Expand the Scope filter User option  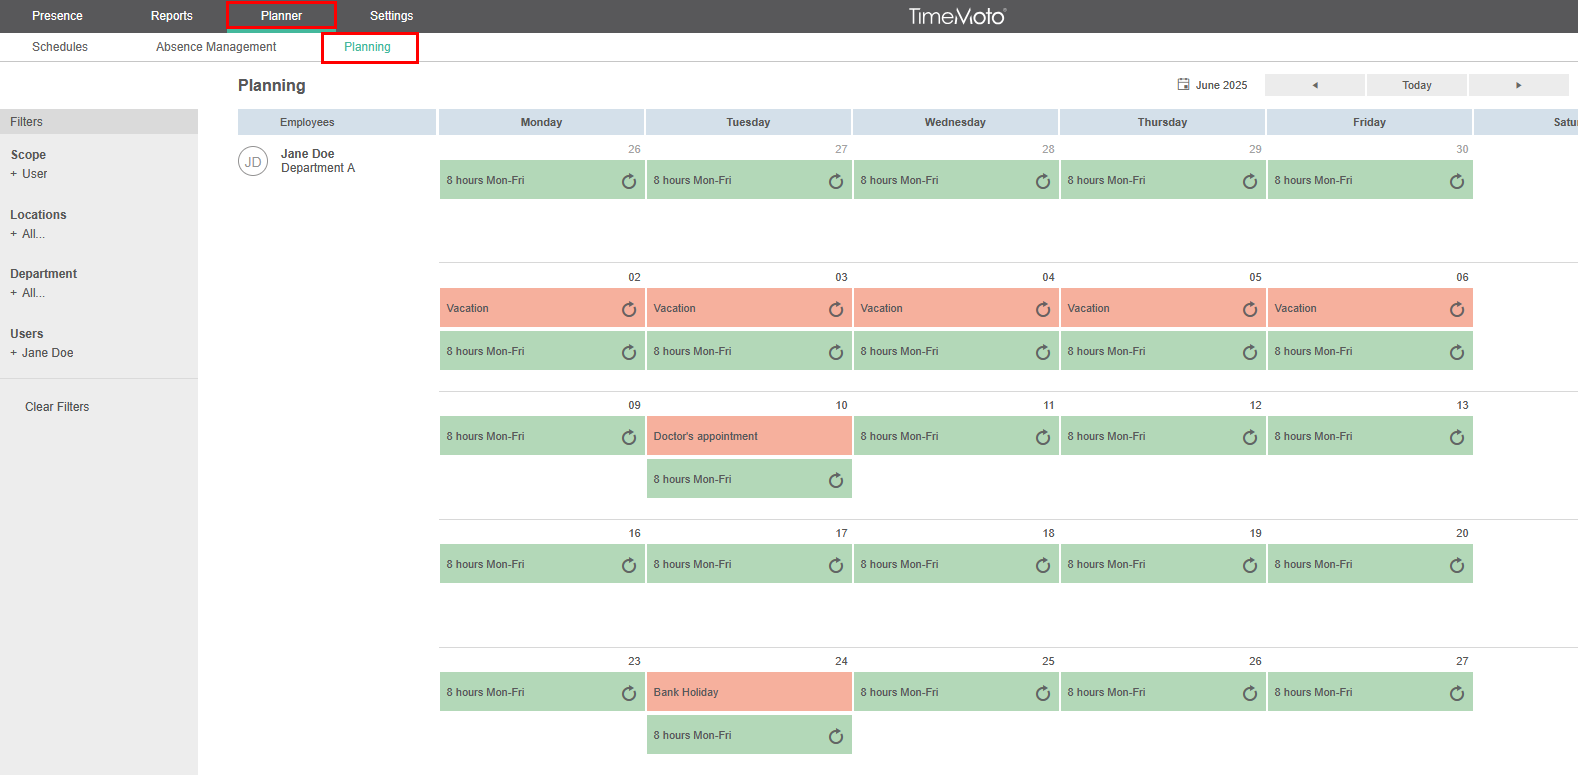(x=29, y=174)
